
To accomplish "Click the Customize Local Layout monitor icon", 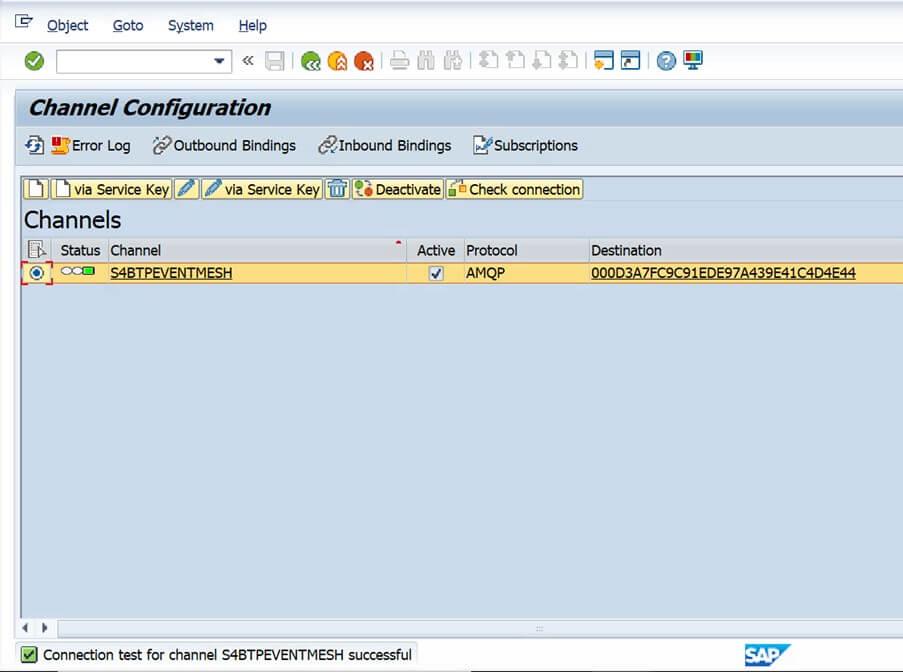I will 693,60.
